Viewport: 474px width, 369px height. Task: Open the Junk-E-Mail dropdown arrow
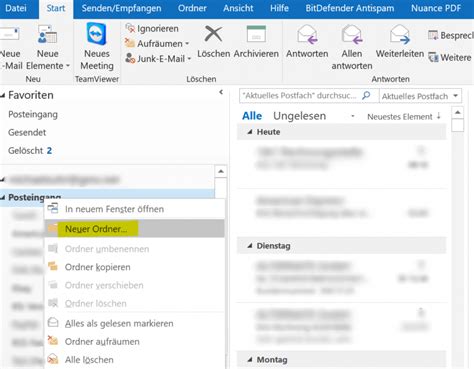(189, 59)
